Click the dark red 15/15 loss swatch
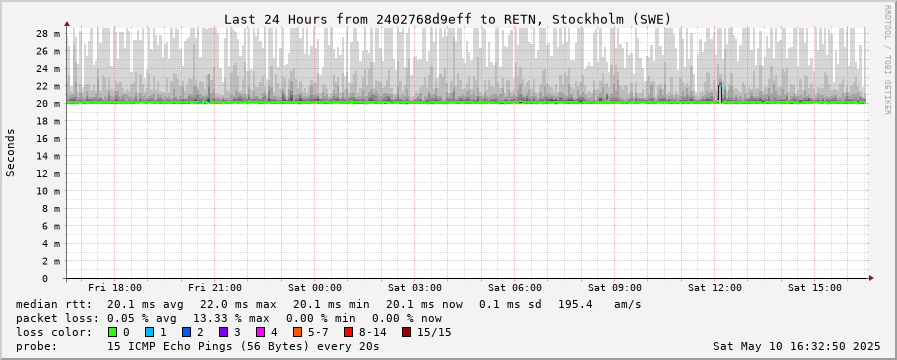The image size is (897, 360). pos(406,332)
